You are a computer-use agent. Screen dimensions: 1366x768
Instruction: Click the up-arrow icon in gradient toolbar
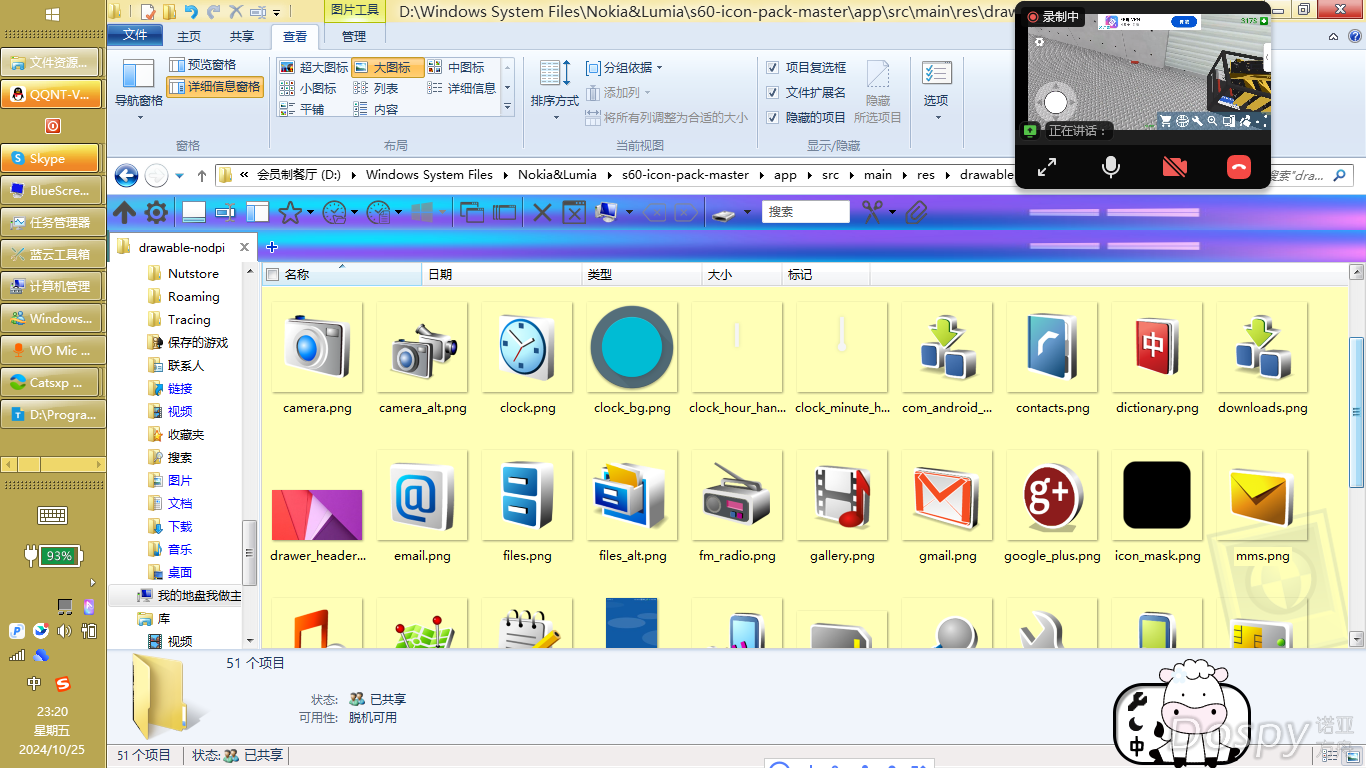(x=125, y=212)
